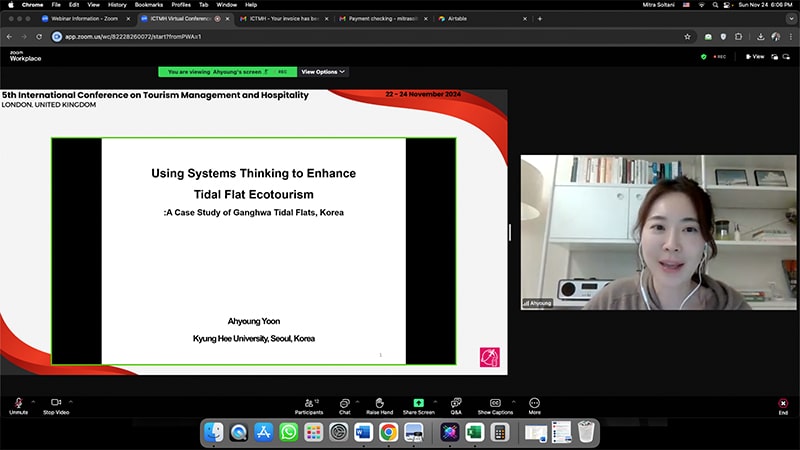Click Ahyoung's video thumbnail
This screenshot has height=450, width=800.
coord(658,232)
